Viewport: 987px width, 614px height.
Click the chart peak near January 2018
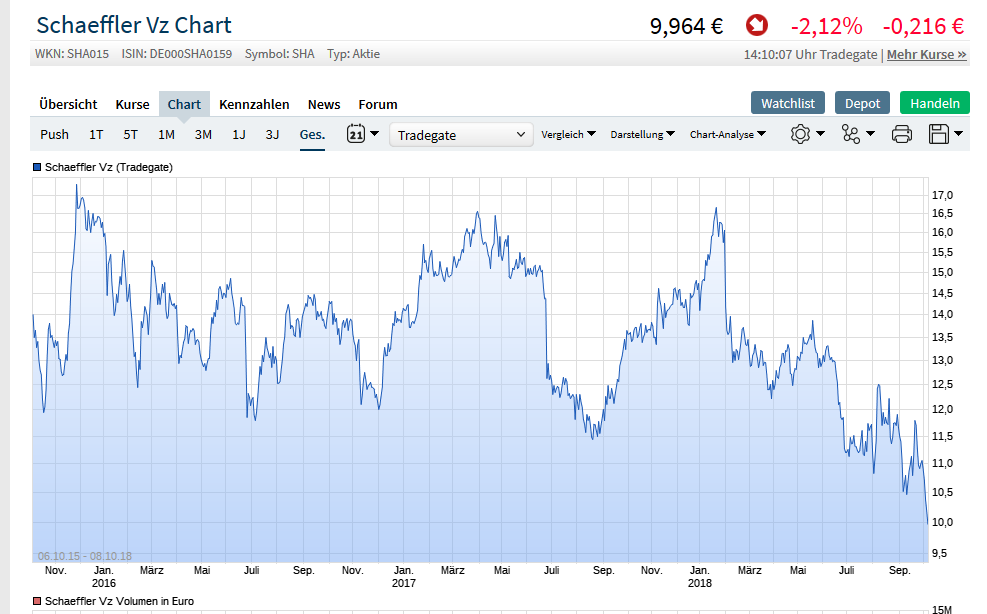[716, 208]
